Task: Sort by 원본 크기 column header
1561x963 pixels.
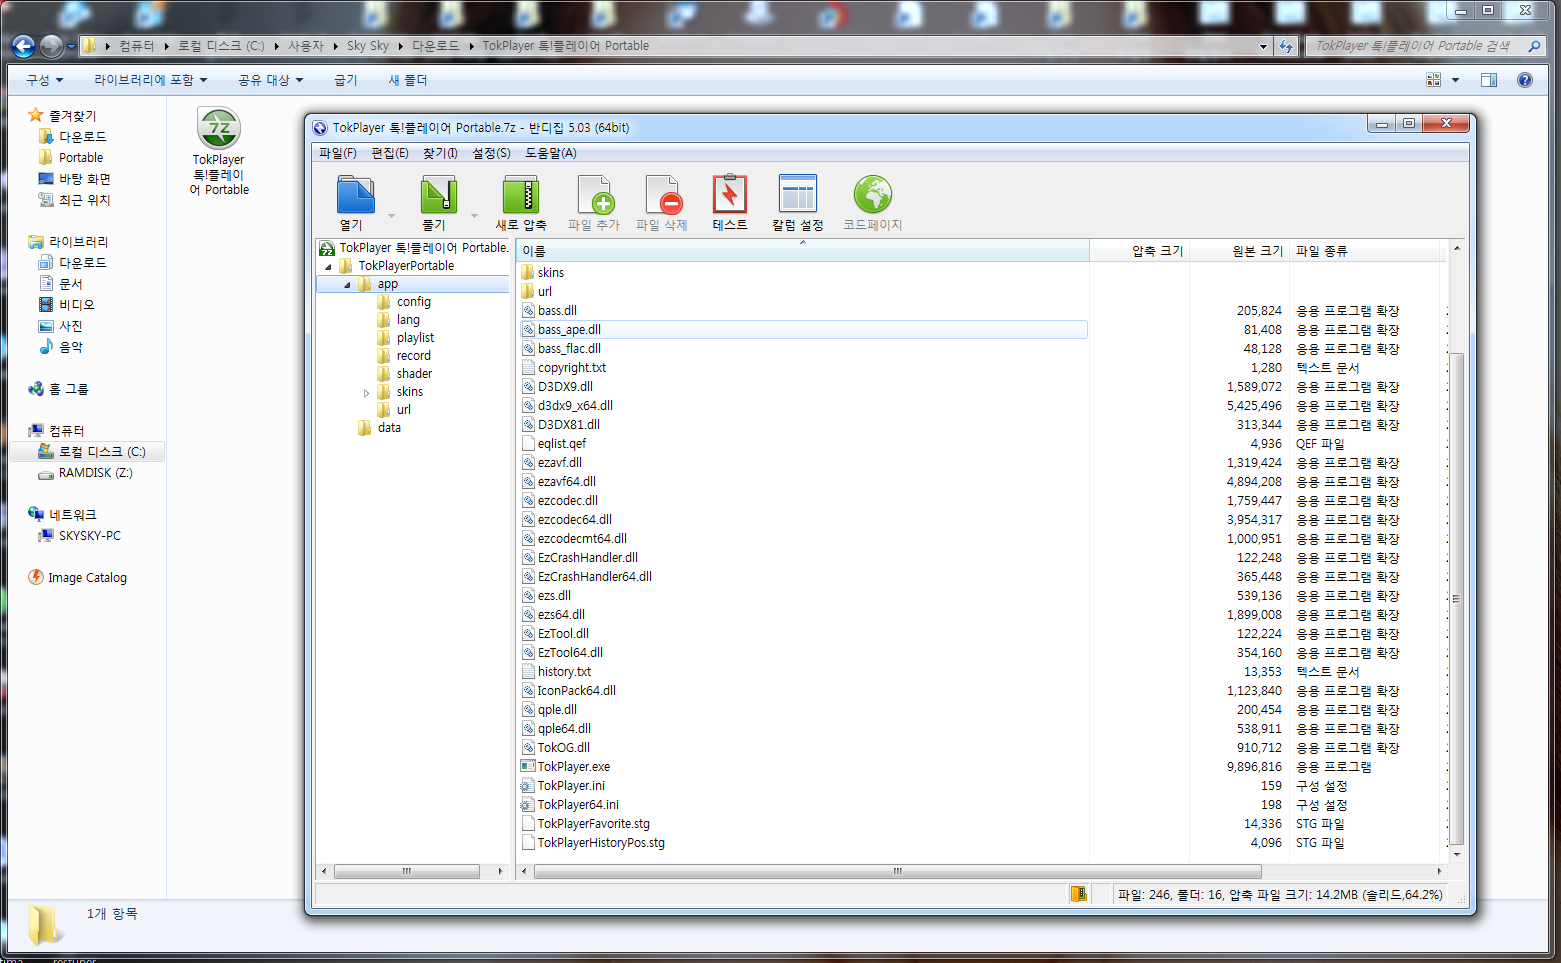Action: click(1239, 251)
